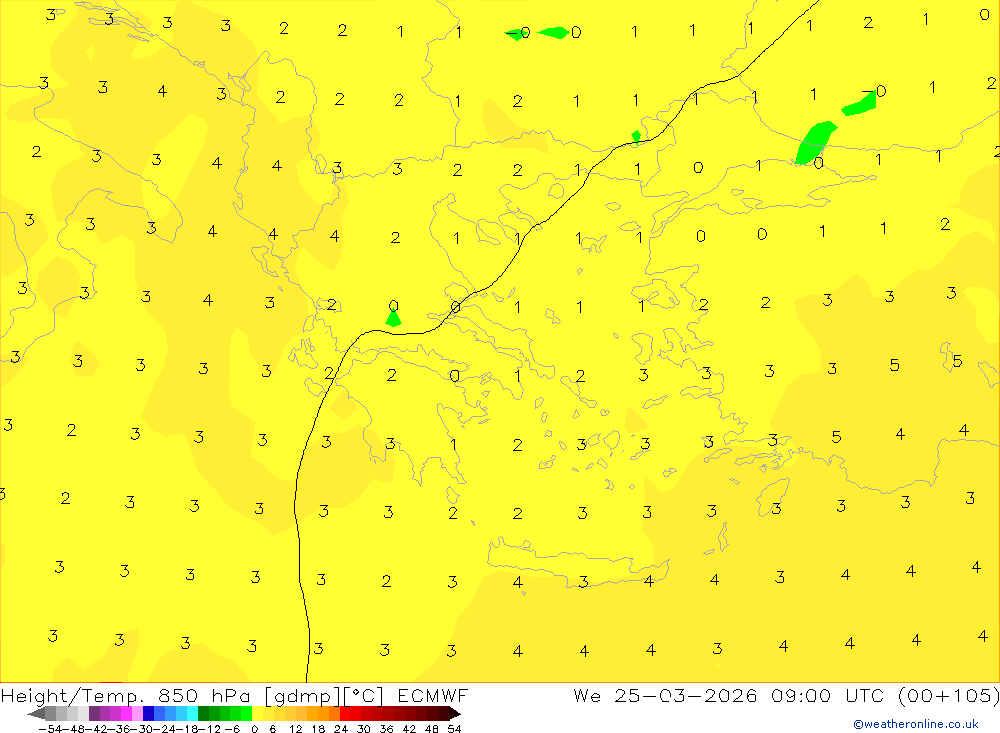Screen dimensions: 1000x733
Task: Click the legend value "6" (positive)
Action: [272, 729]
